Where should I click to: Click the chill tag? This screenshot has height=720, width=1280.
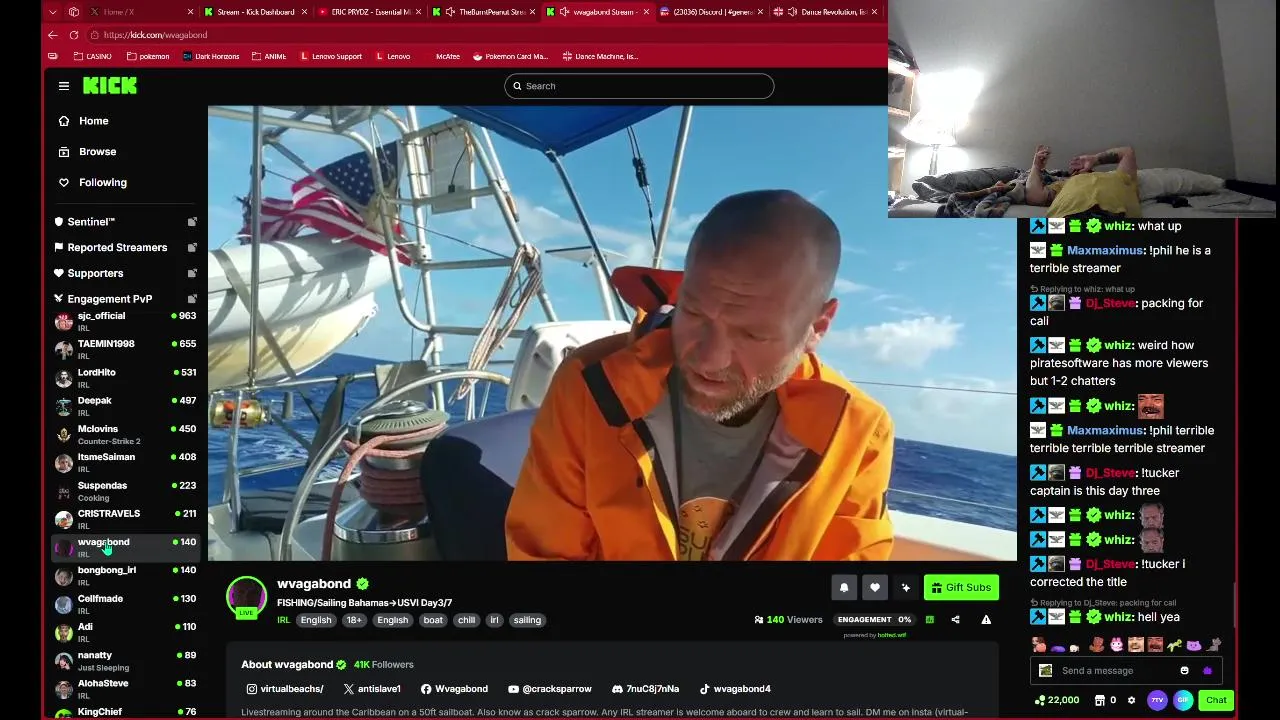click(x=467, y=620)
